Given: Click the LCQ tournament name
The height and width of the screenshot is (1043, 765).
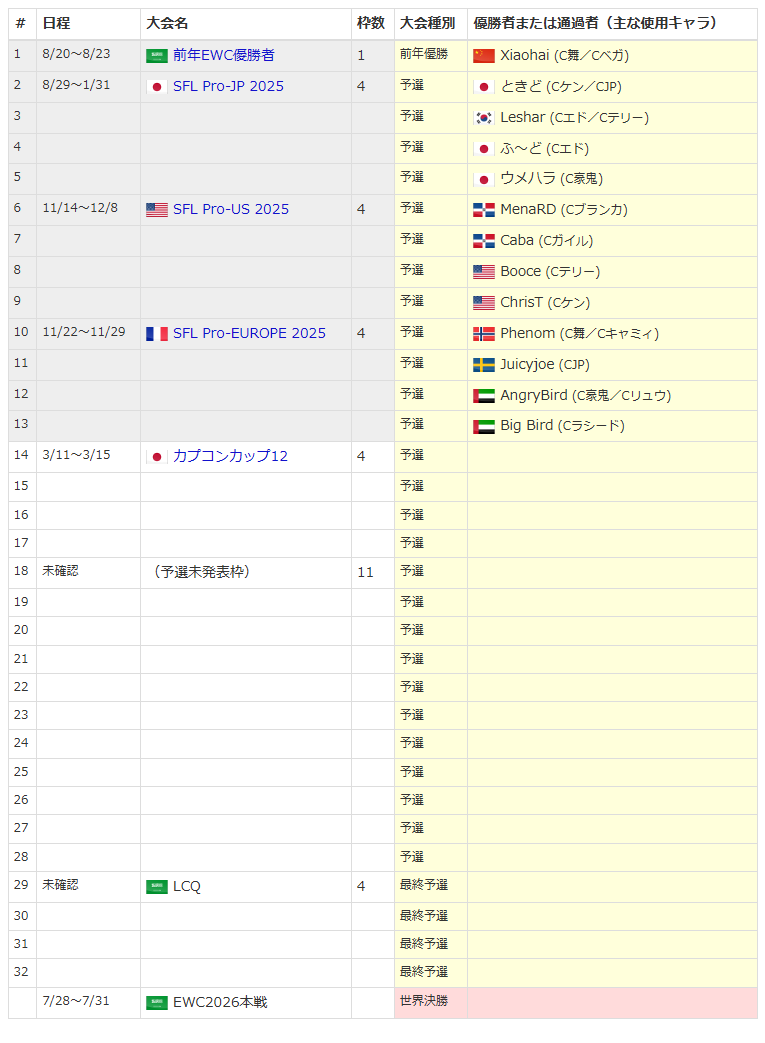Looking at the screenshot, I should [187, 887].
